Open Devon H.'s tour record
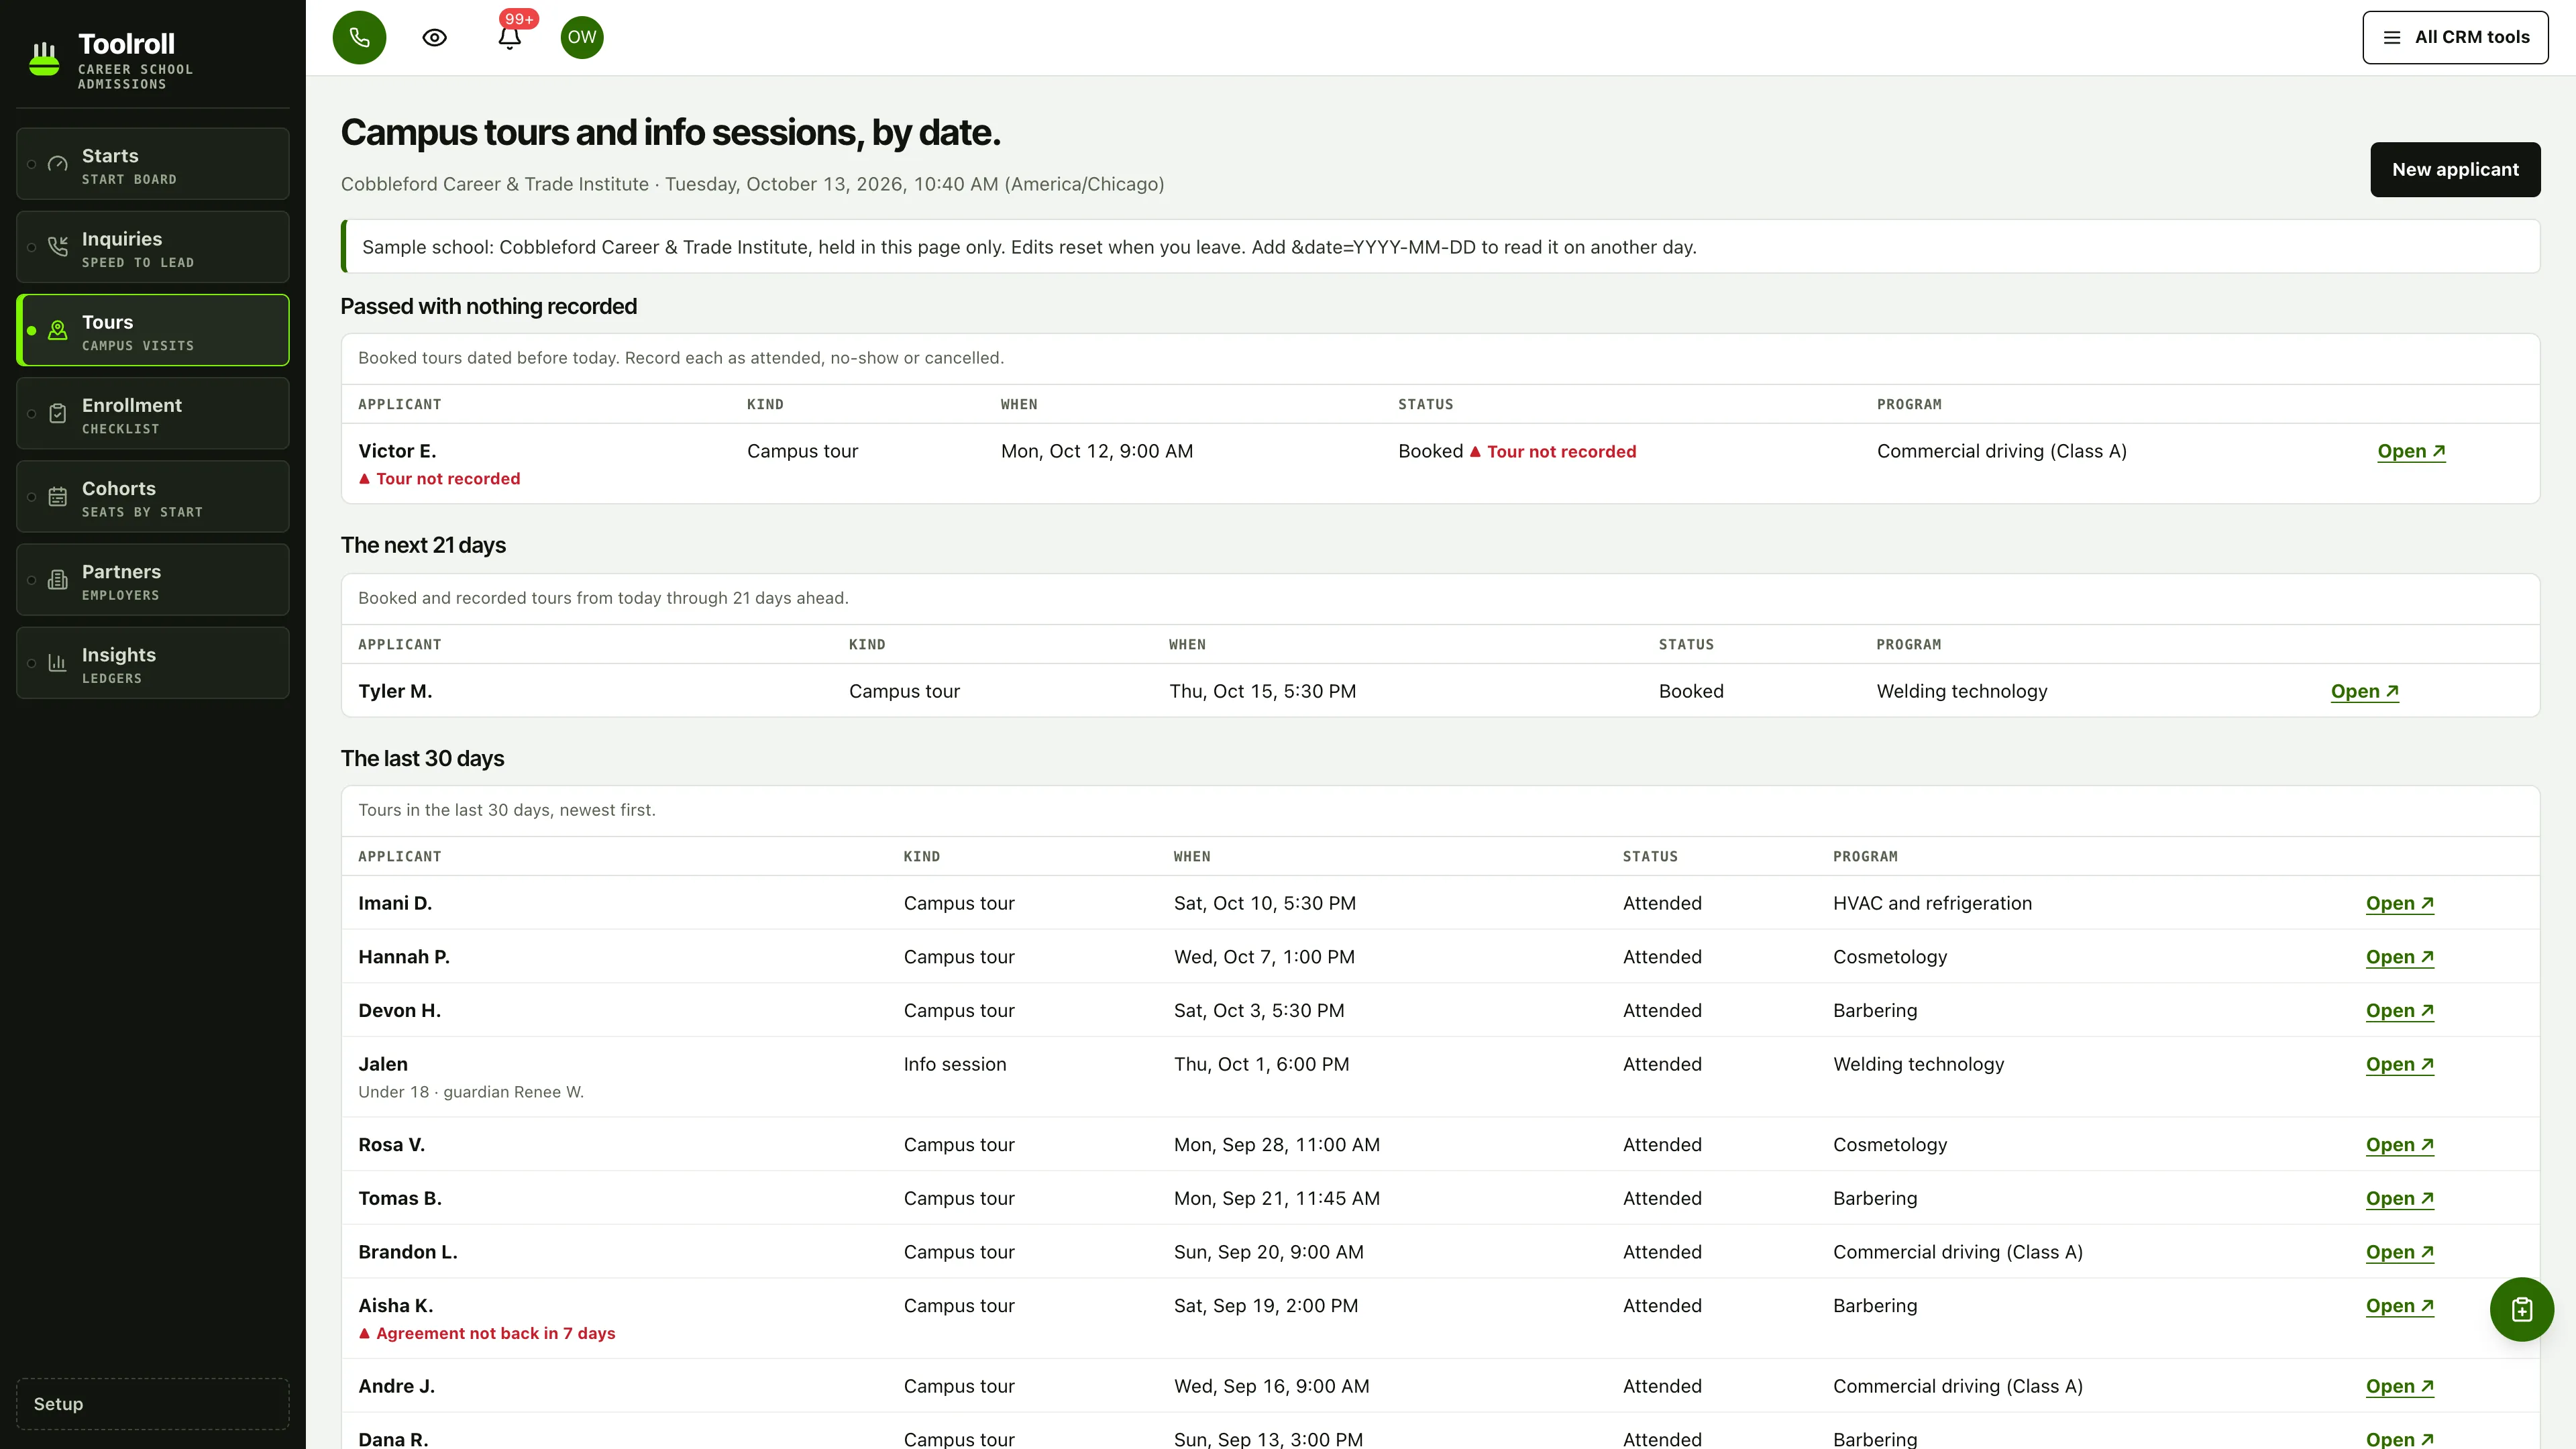 [x=2400, y=1011]
